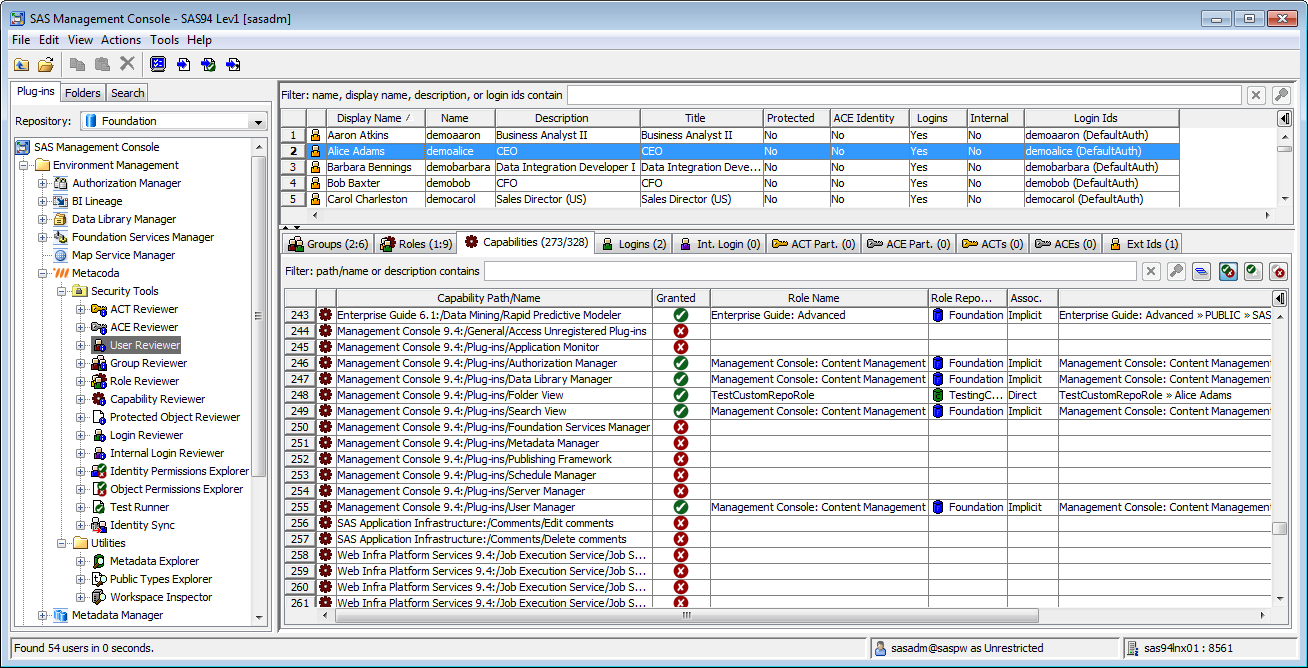Click the Workspace Inspector icon

pyautogui.click(x=98, y=597)
